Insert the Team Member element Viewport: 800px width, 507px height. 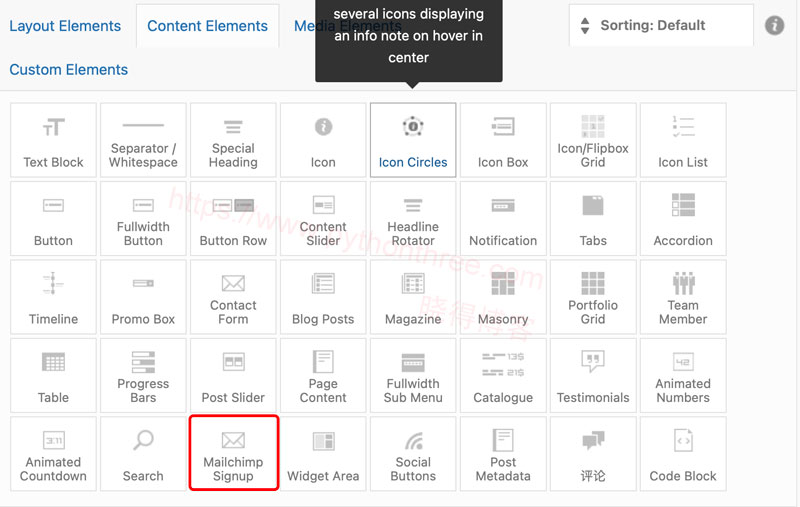(x=683, y=297)
